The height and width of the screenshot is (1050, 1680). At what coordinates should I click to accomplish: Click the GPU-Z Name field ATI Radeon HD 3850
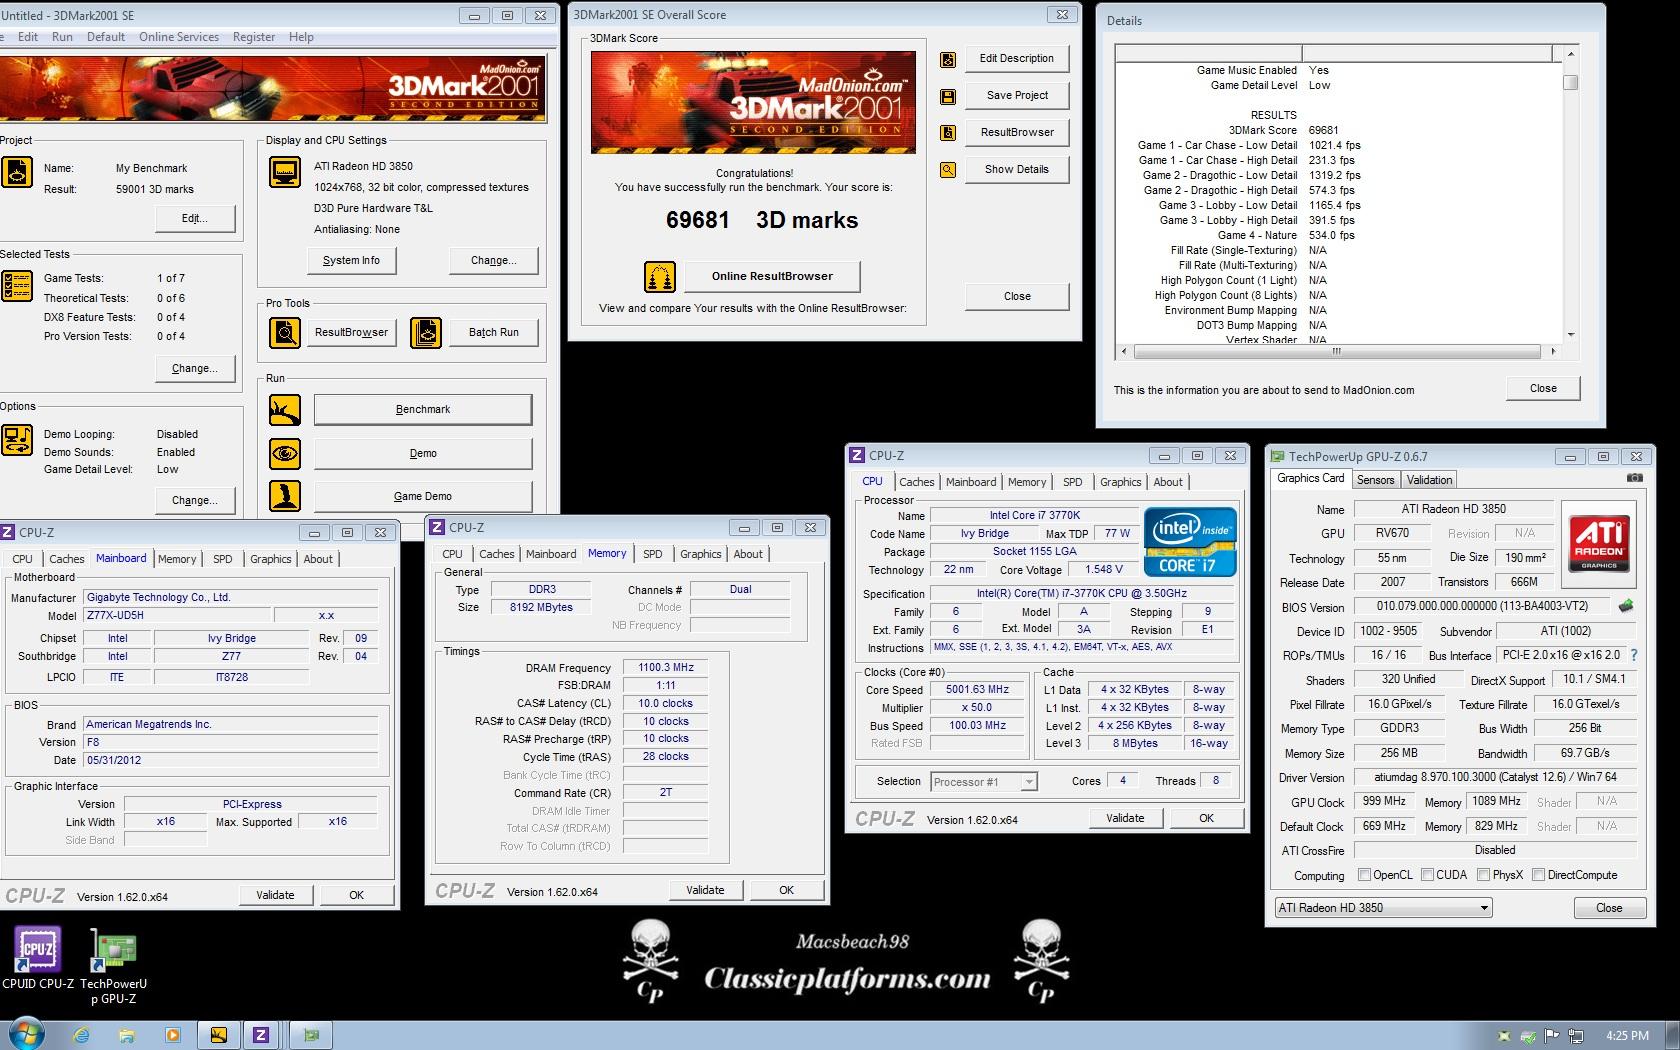pos(1453,509)
